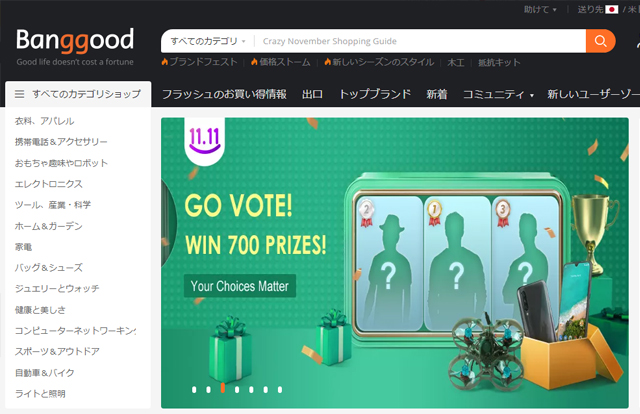Open the 助けて help dropdown
Image resolution: width=640 pixels, height=414 pixels.
coord(540,9)
